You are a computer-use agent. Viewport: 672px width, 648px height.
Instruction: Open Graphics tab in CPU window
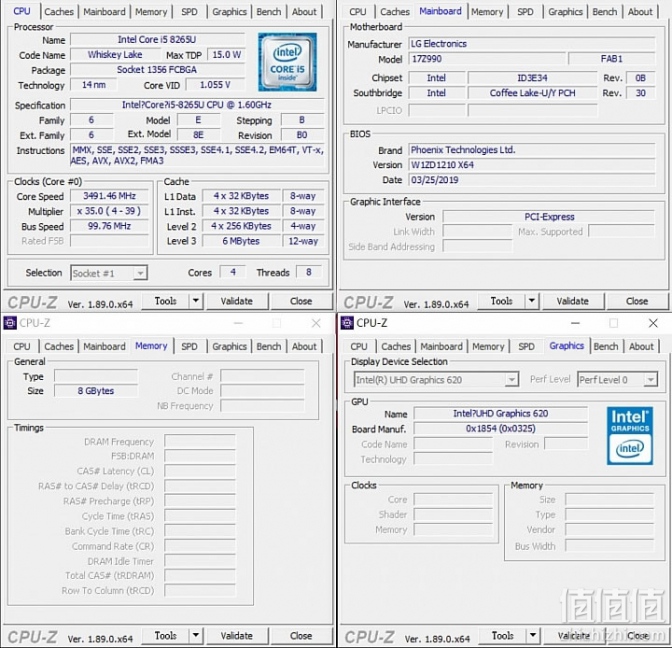tap(229, 12)
